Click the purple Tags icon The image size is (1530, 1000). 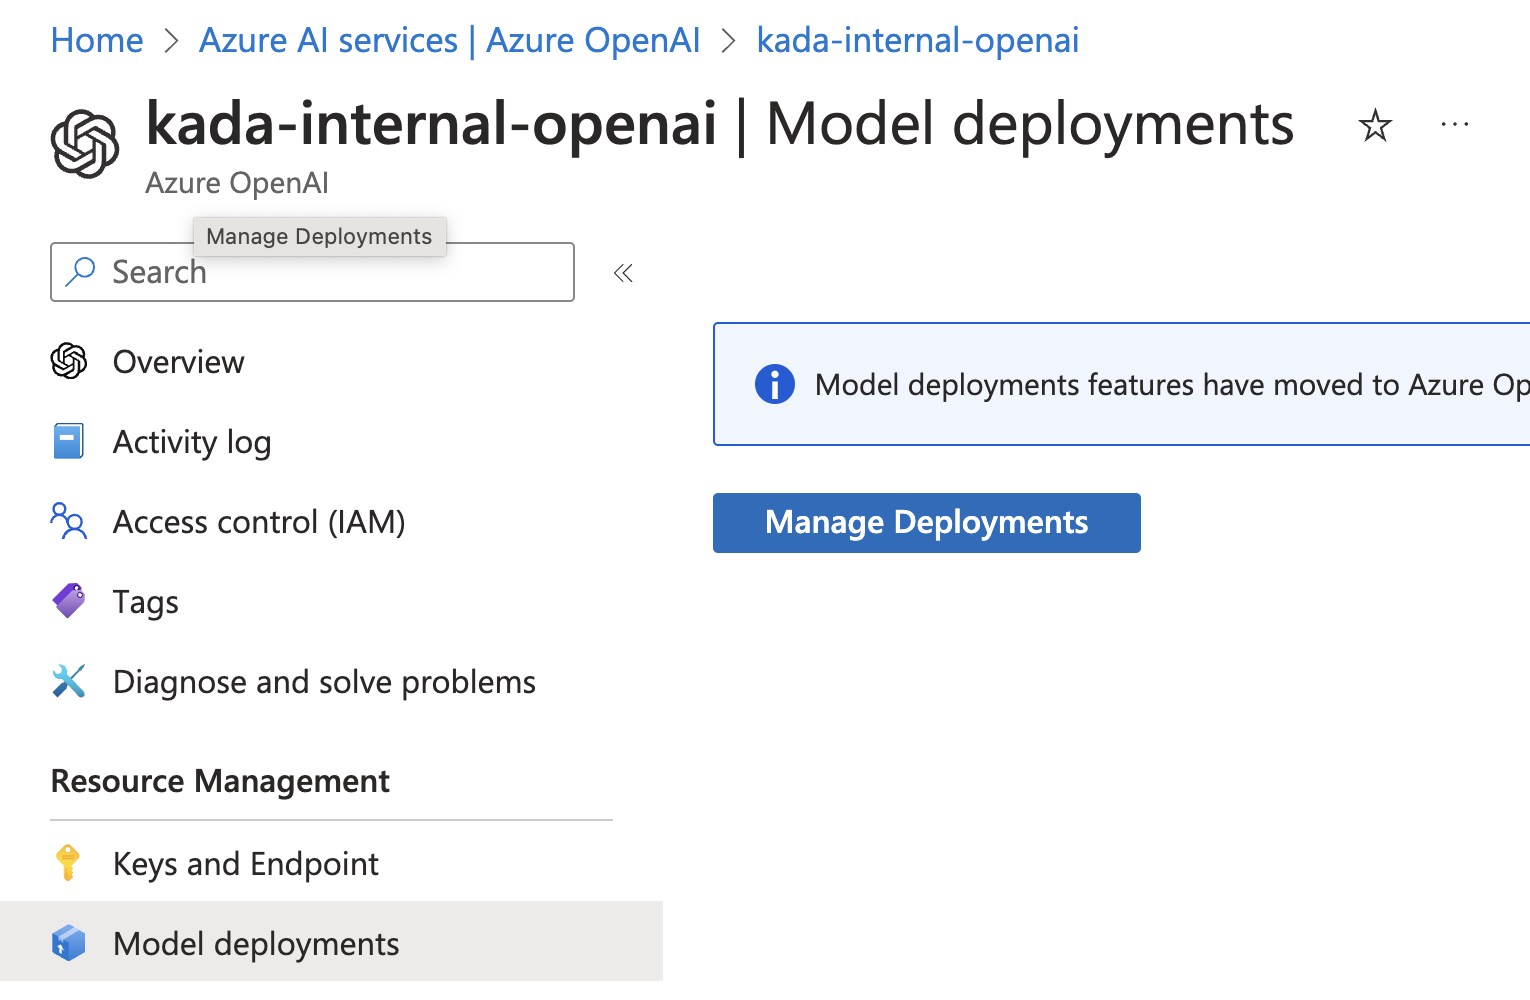click(69, 601)
